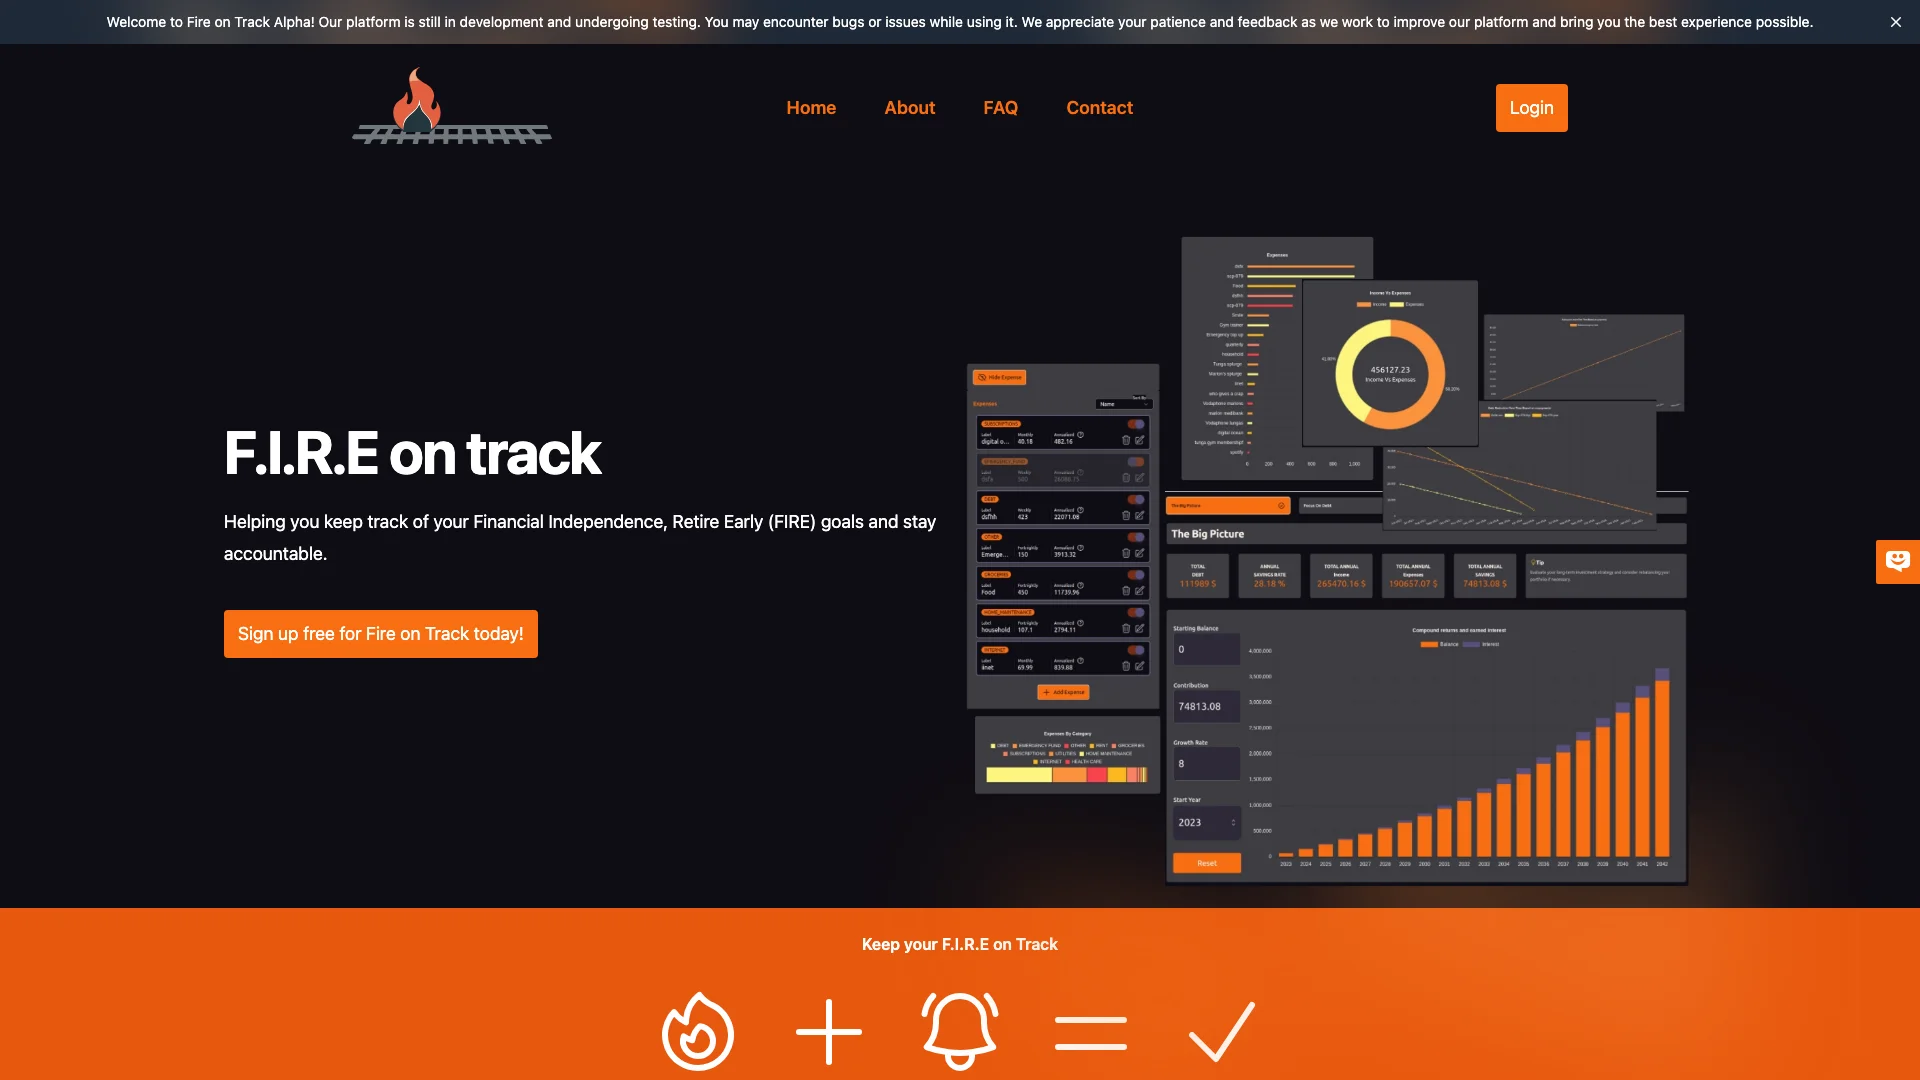Click the equals/balance sheet icon
The image size is (1920, 1080).
click(1091, 1031)
